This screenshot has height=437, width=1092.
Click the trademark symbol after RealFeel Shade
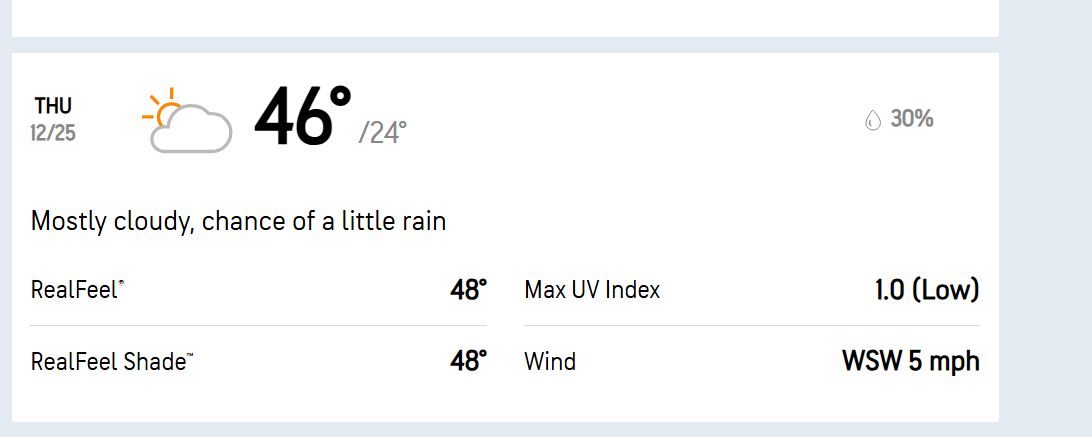click(190, 356)
